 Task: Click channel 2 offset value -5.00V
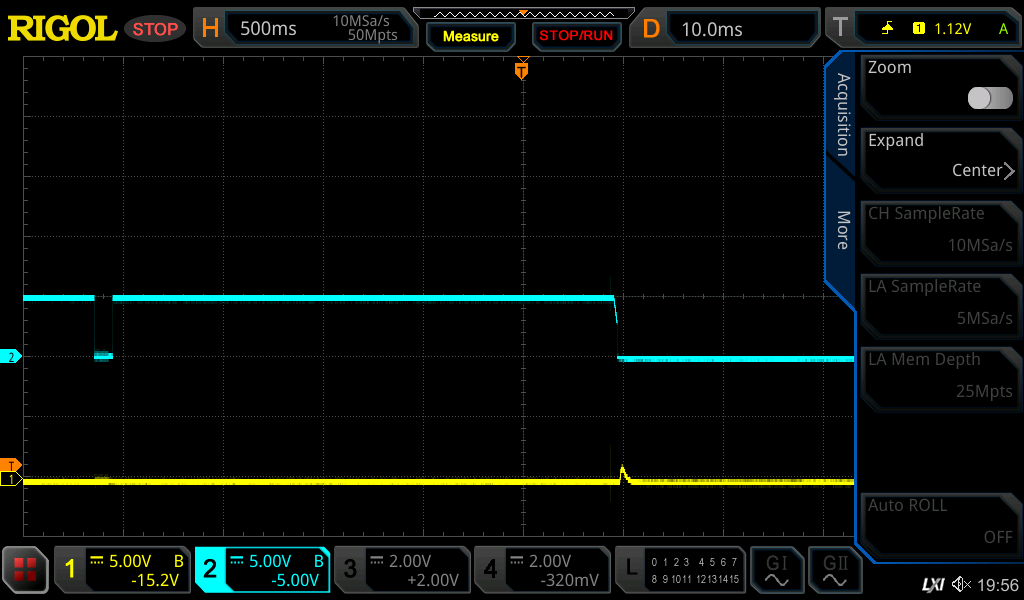[295, 580]
